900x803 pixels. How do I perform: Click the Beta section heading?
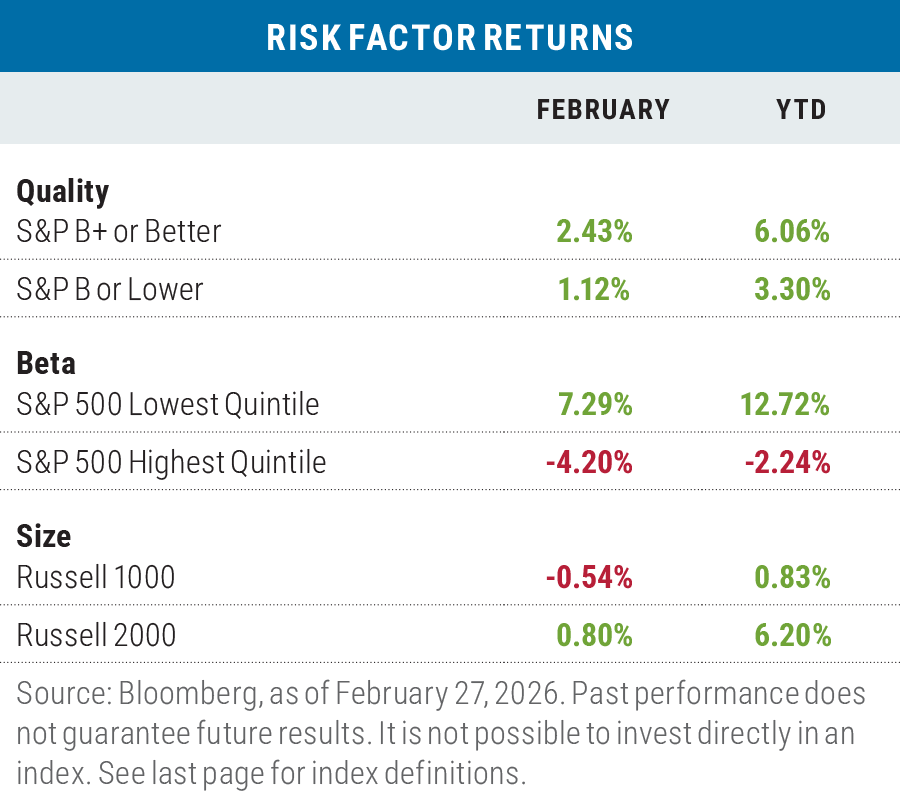tap(46, 362)
